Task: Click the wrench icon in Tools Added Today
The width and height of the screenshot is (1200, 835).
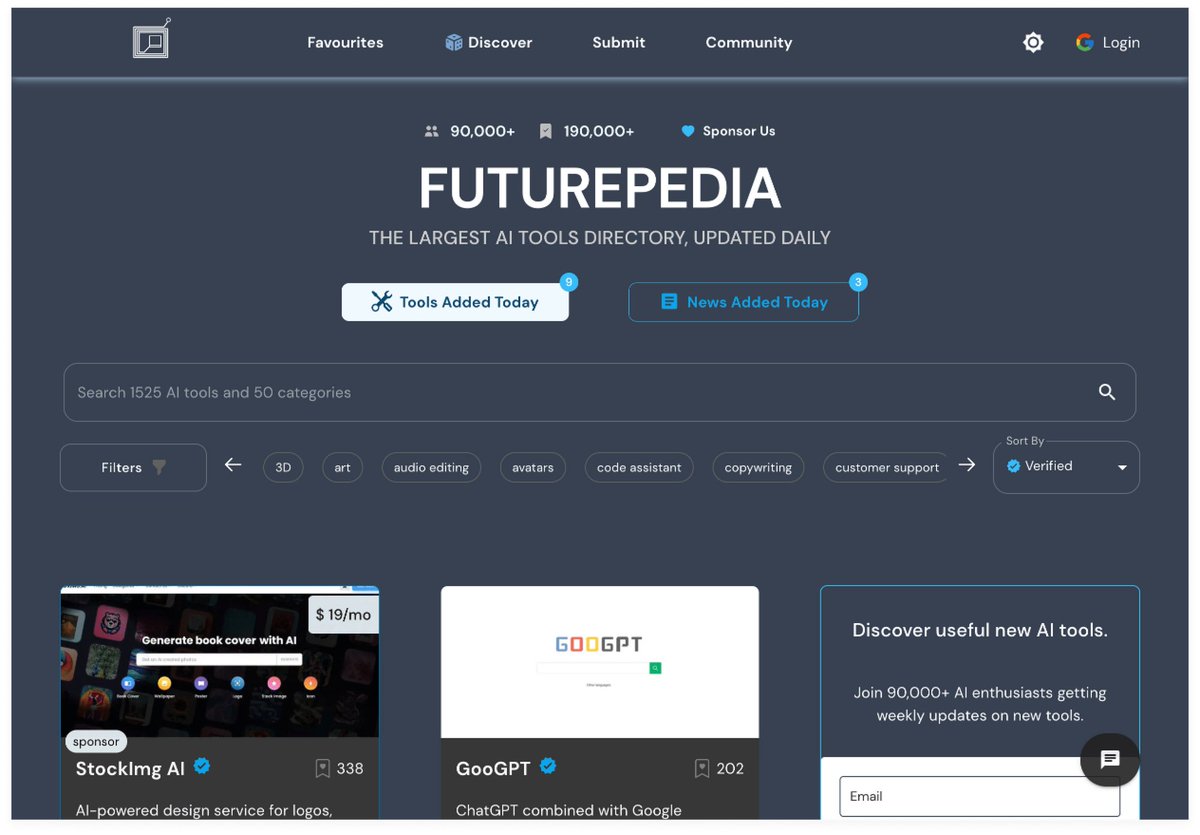Action: tap(382, 302)
